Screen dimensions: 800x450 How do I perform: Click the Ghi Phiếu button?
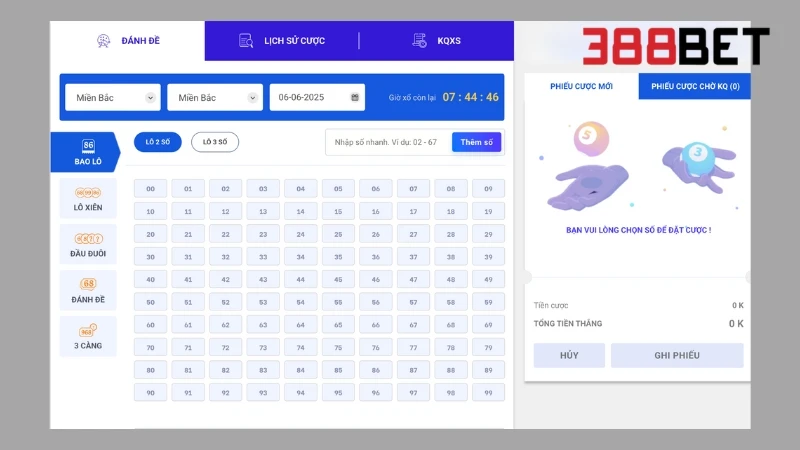pos(677,355)
